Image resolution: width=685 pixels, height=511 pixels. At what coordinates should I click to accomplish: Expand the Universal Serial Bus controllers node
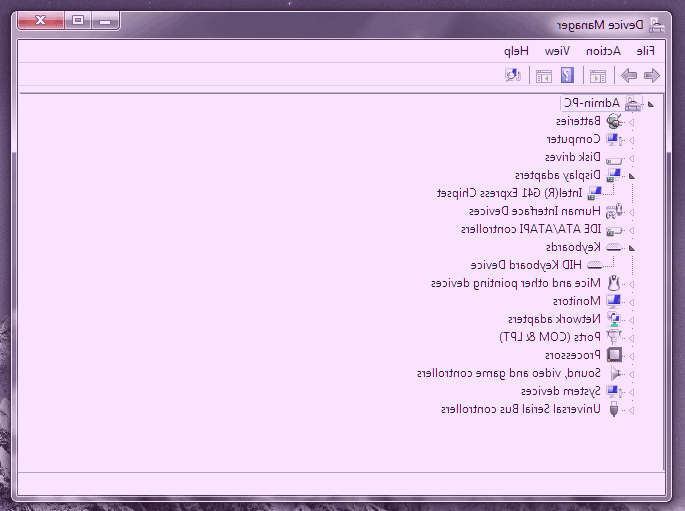632,409
